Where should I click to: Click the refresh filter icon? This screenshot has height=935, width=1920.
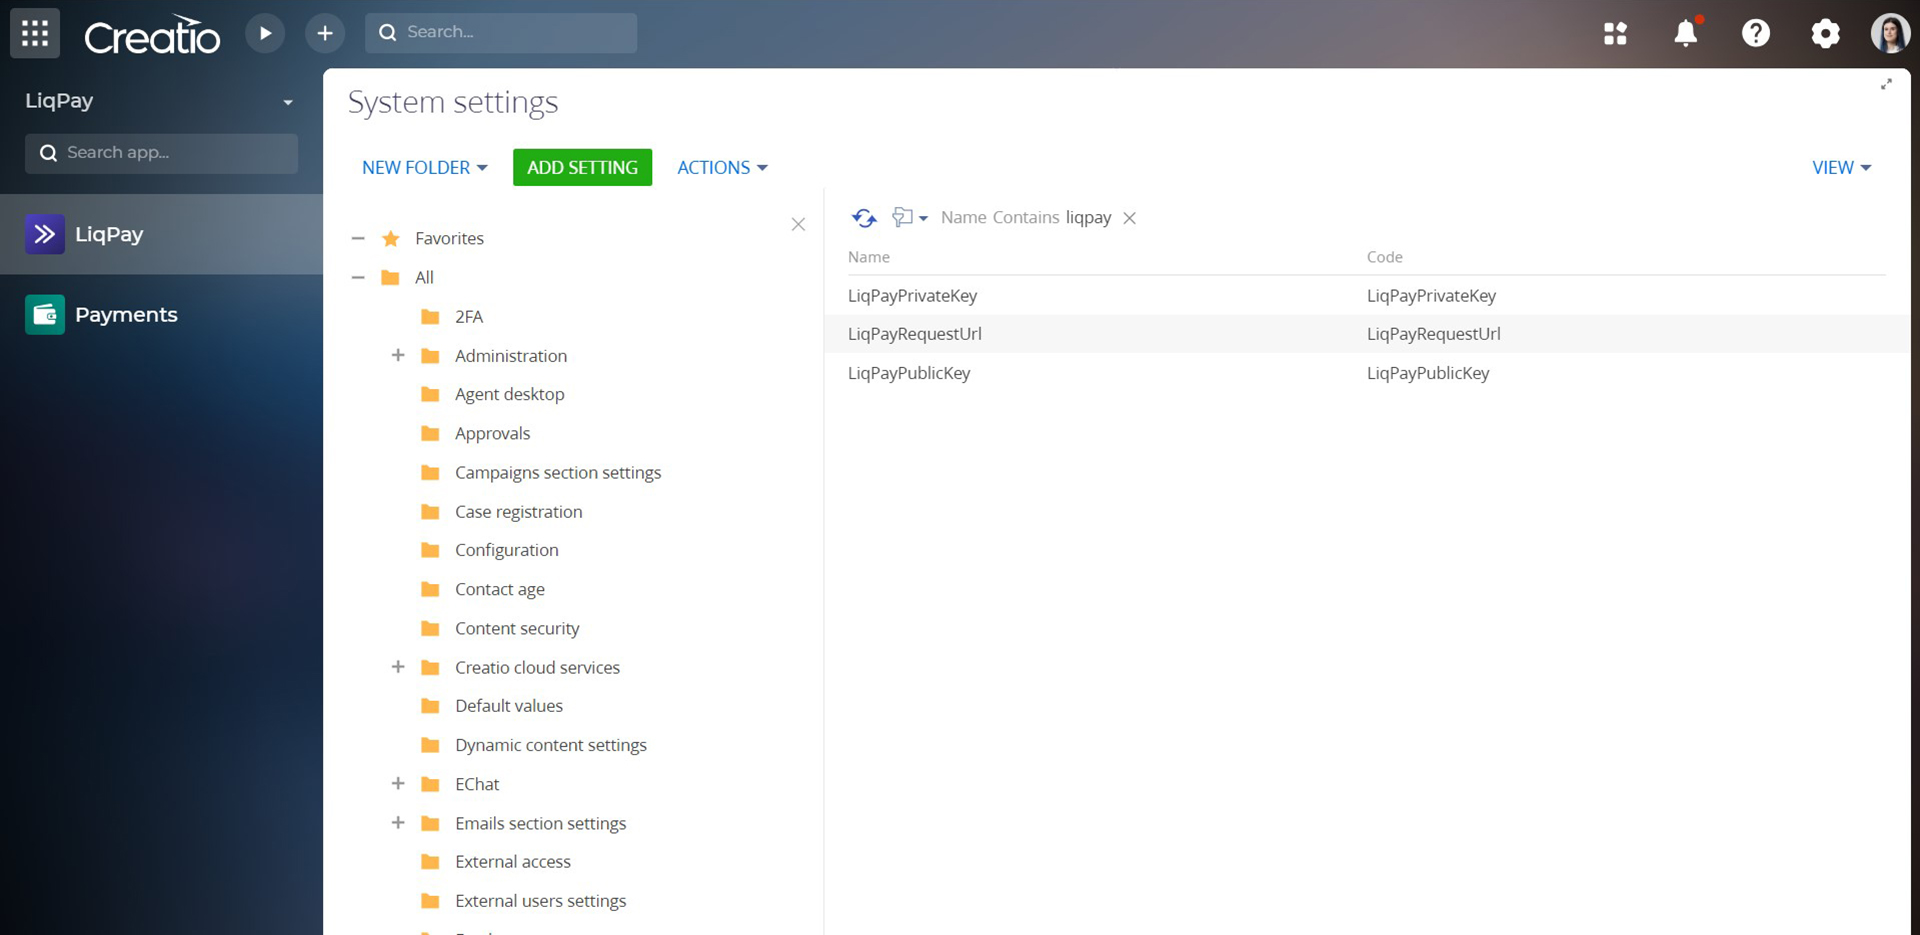click(x=864, y=217)
